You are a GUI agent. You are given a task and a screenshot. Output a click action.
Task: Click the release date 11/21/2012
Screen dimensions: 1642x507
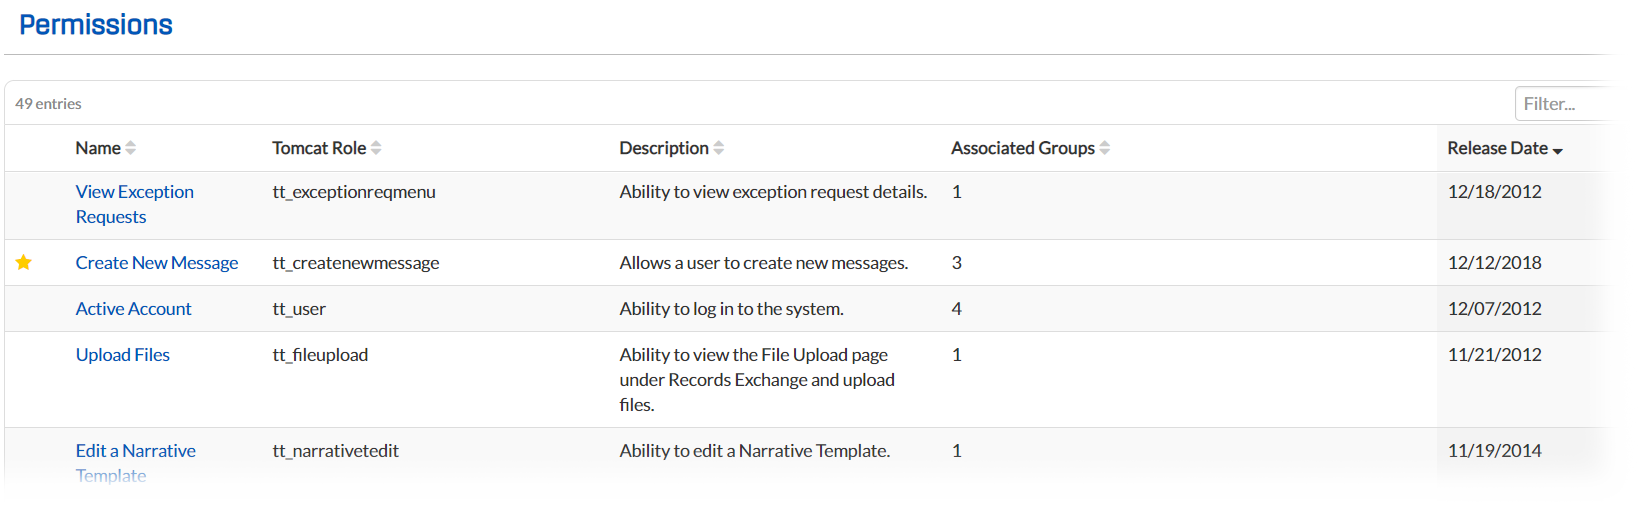click(x=1495, y=355)
